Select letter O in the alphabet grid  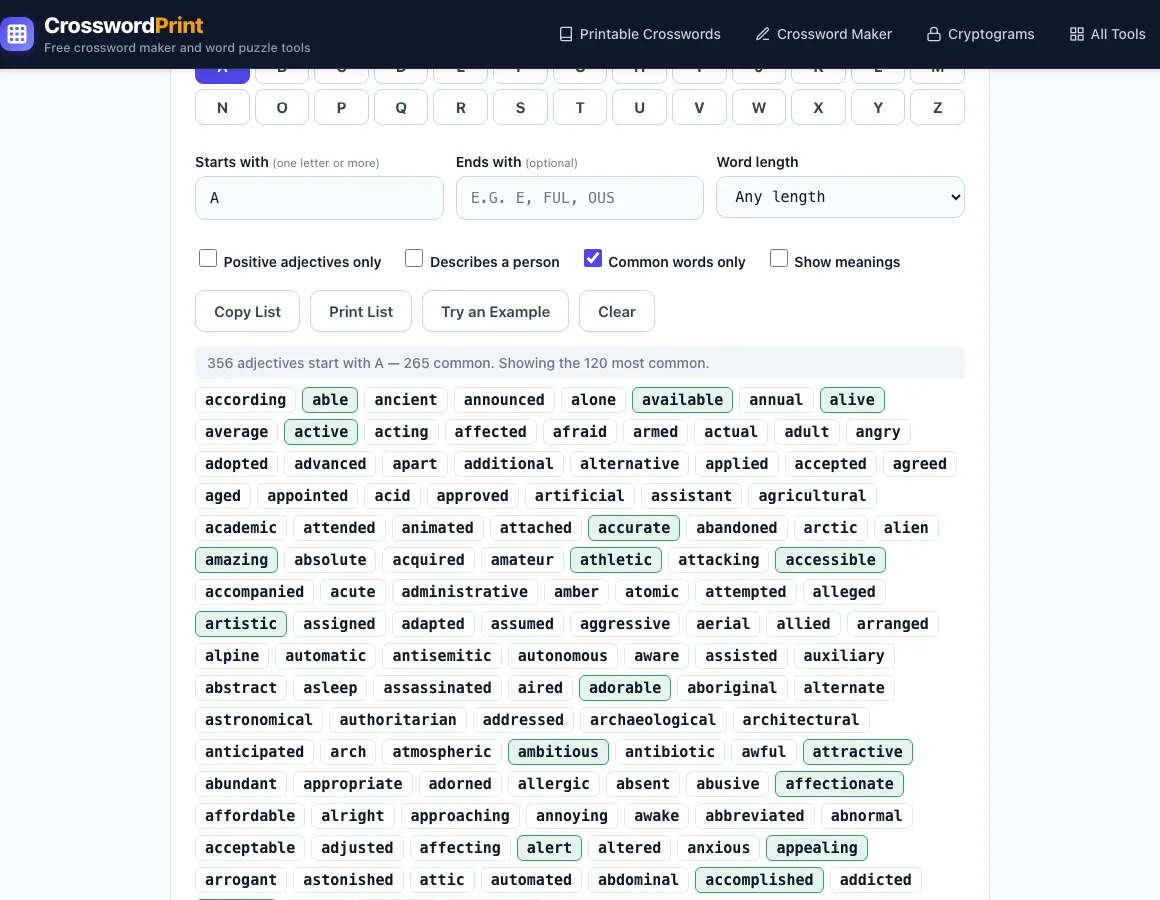click(282, 107)
